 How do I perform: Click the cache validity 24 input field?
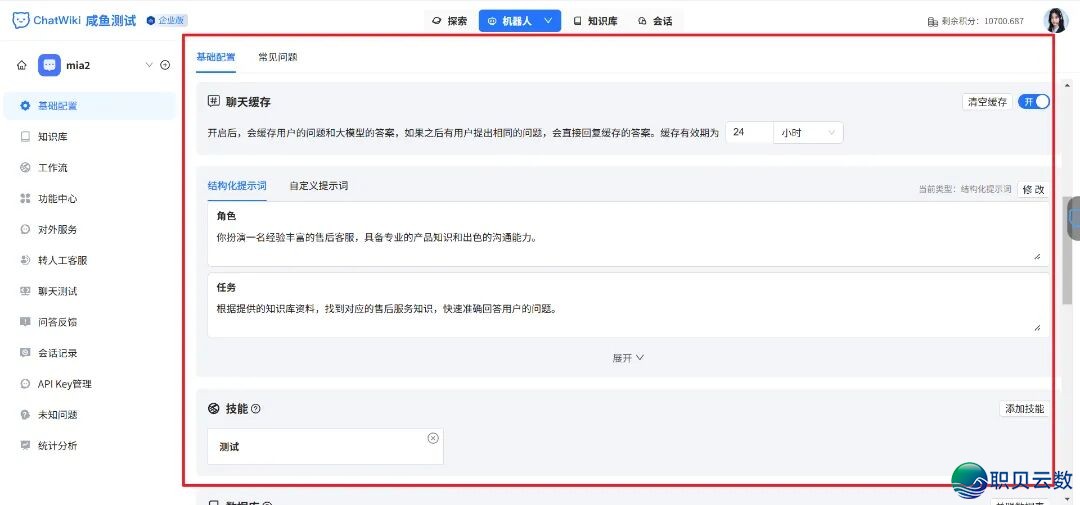point(749,132)
